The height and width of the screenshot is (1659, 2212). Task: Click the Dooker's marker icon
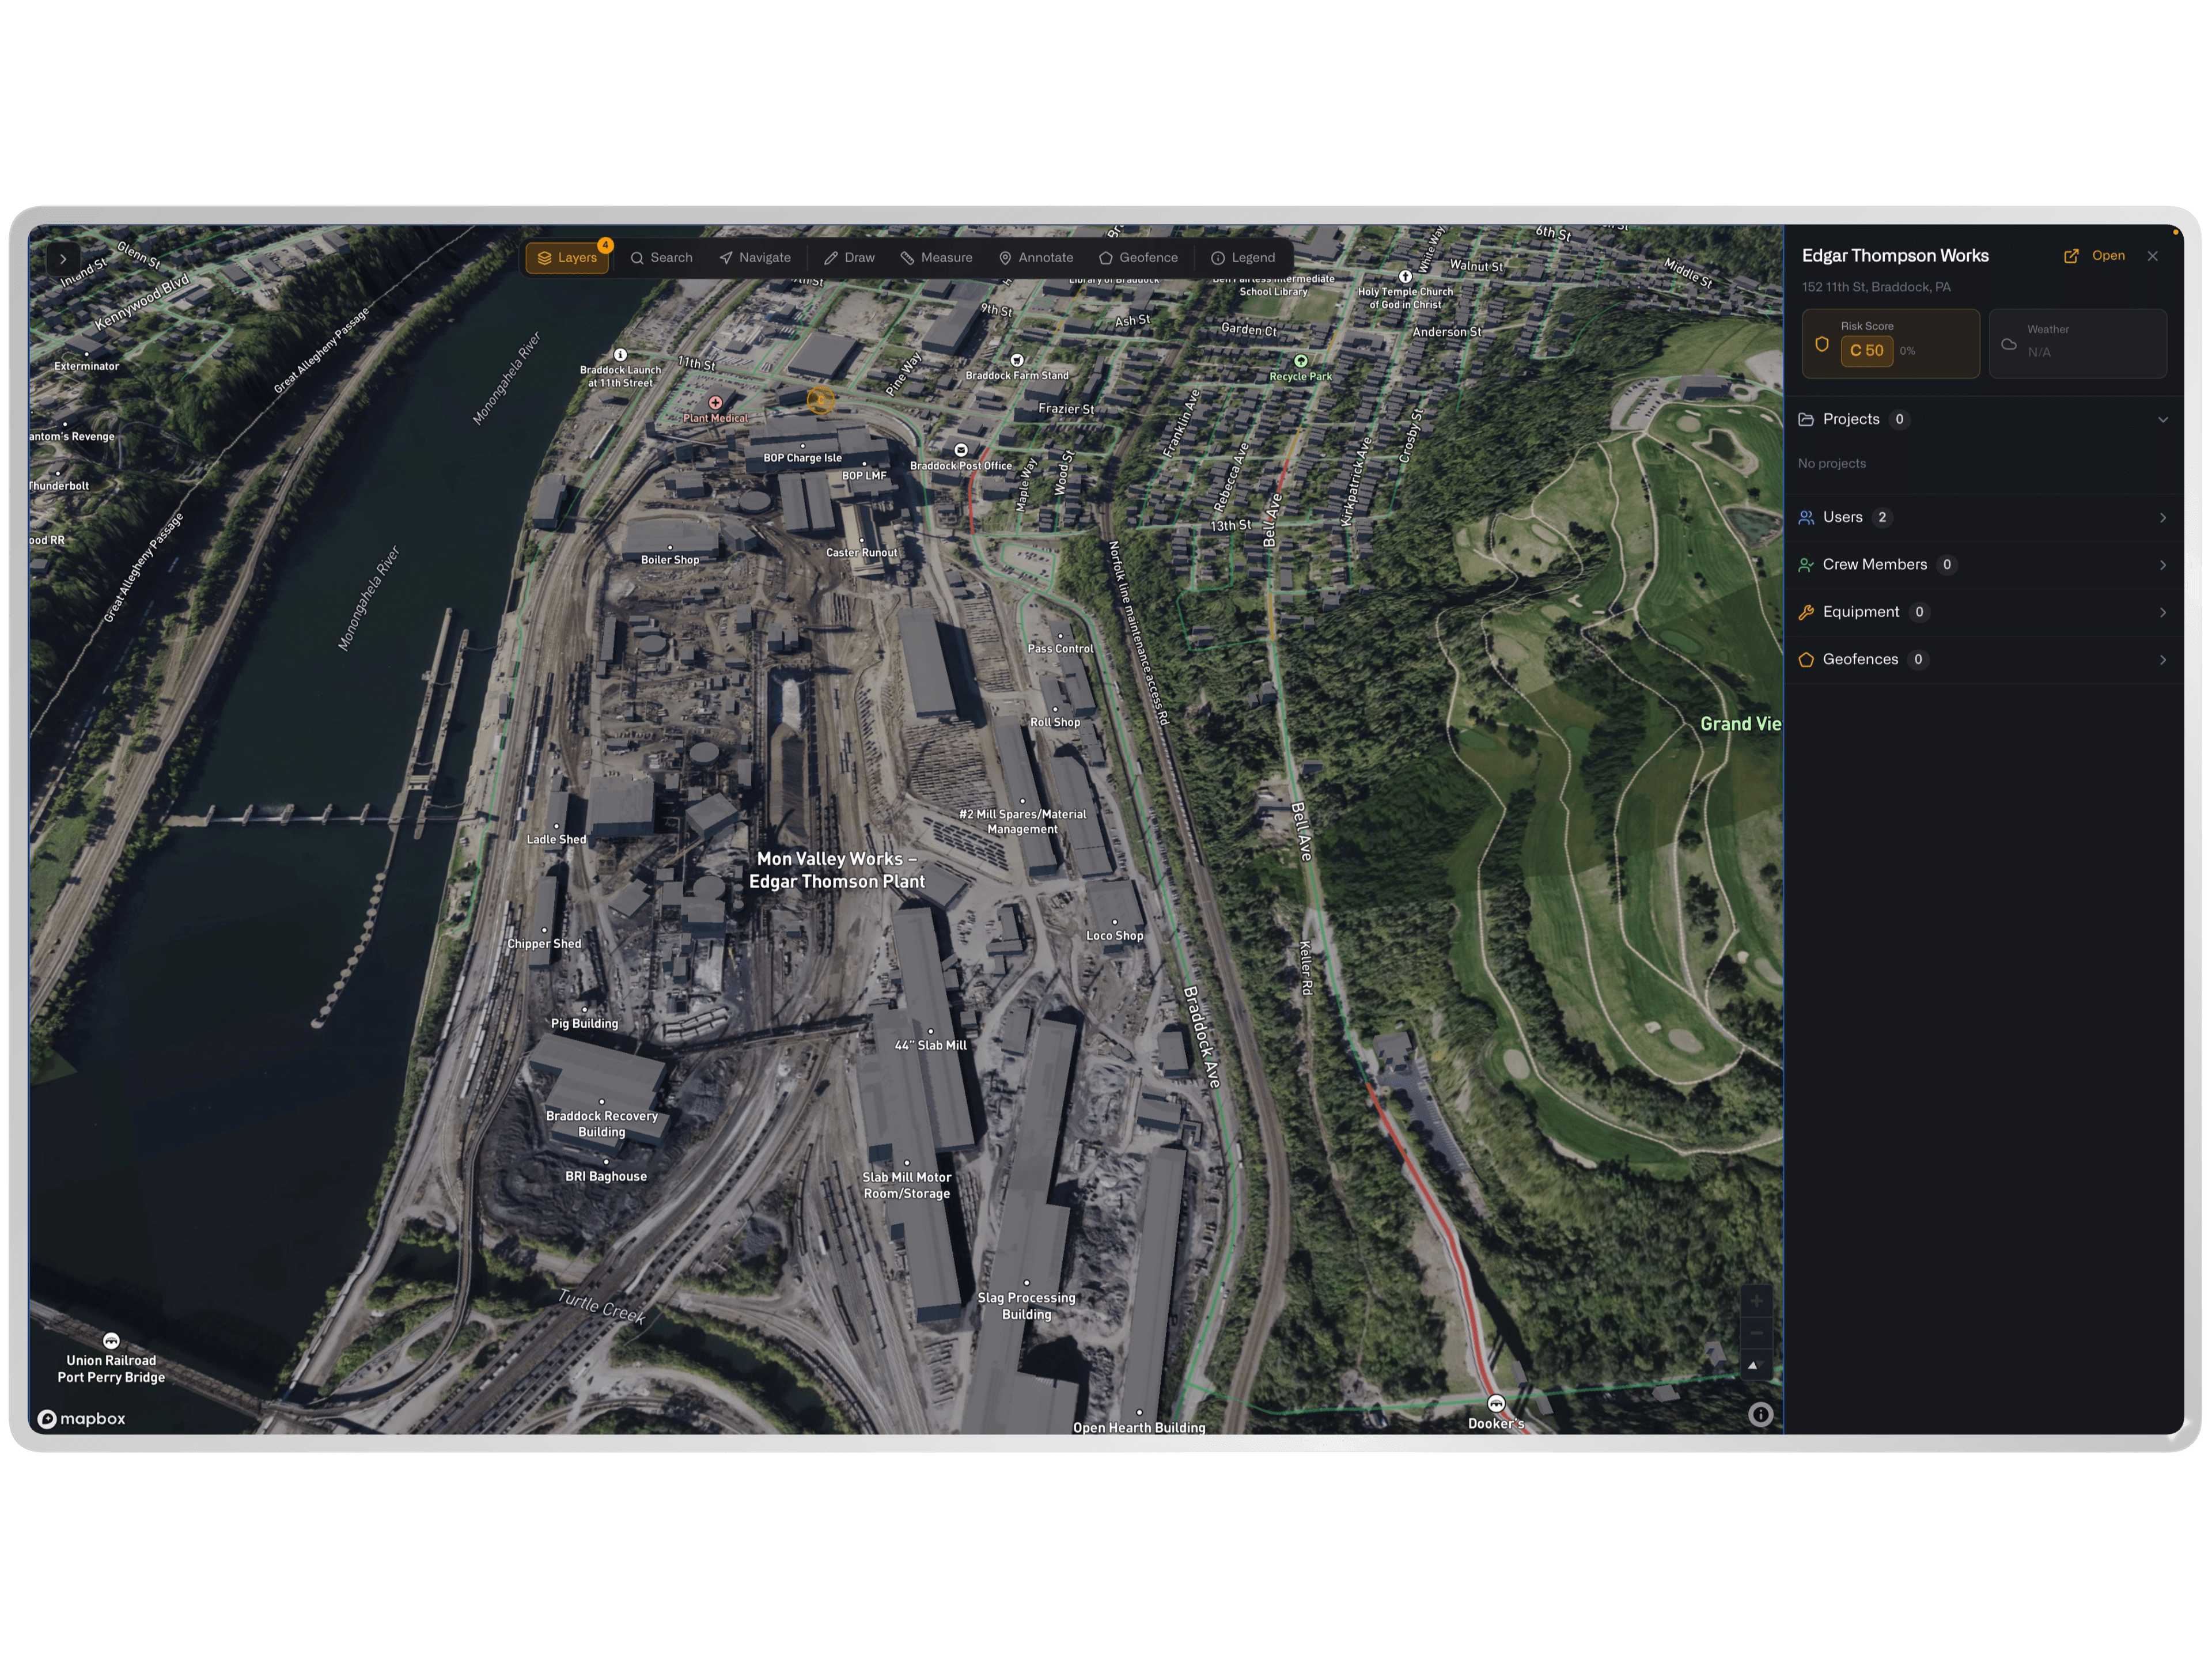[x=1496, y=1404]
